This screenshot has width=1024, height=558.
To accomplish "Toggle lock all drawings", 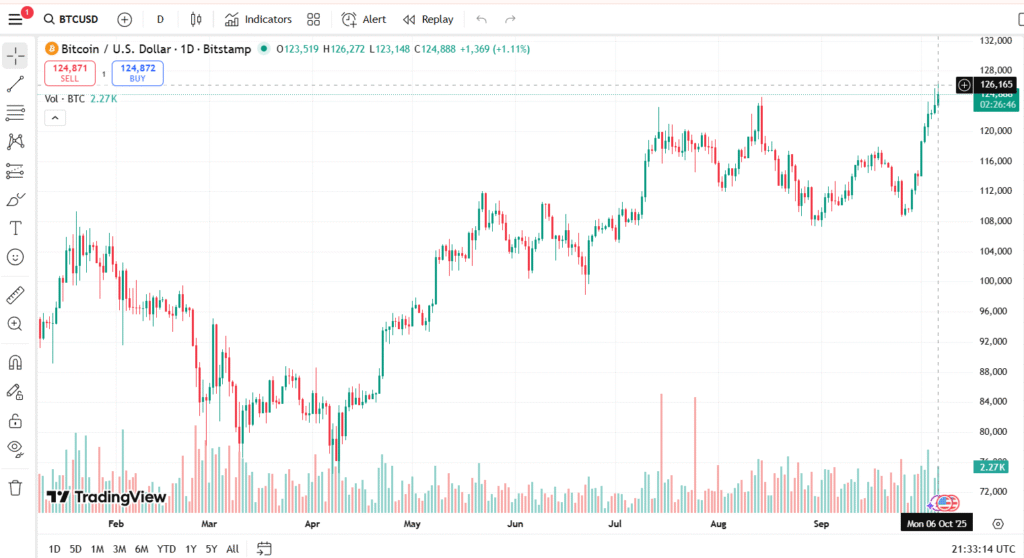I will click(15, 420).
